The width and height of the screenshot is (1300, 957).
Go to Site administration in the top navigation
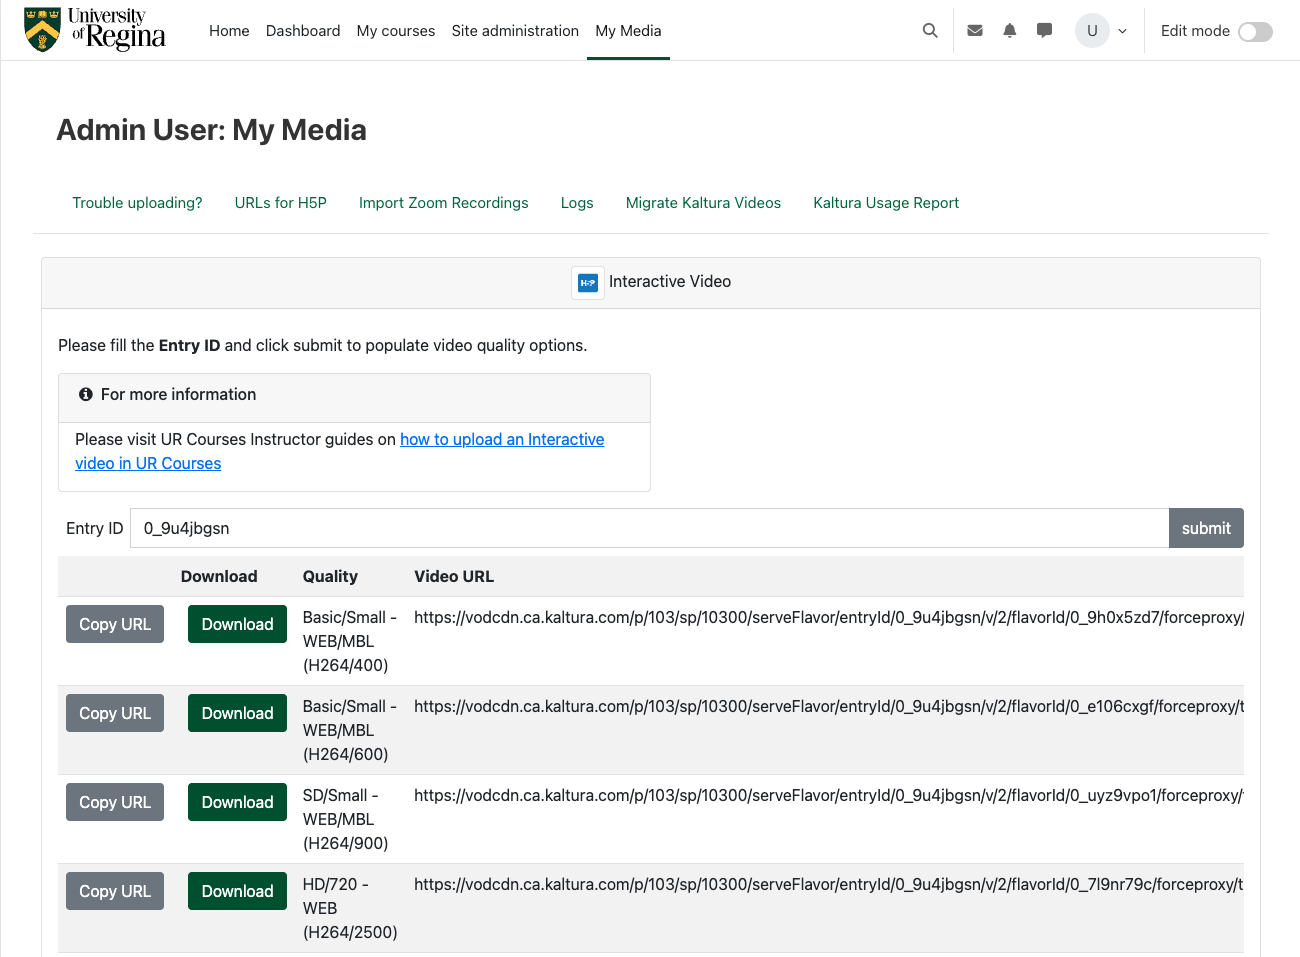click(x=515, y=31)
